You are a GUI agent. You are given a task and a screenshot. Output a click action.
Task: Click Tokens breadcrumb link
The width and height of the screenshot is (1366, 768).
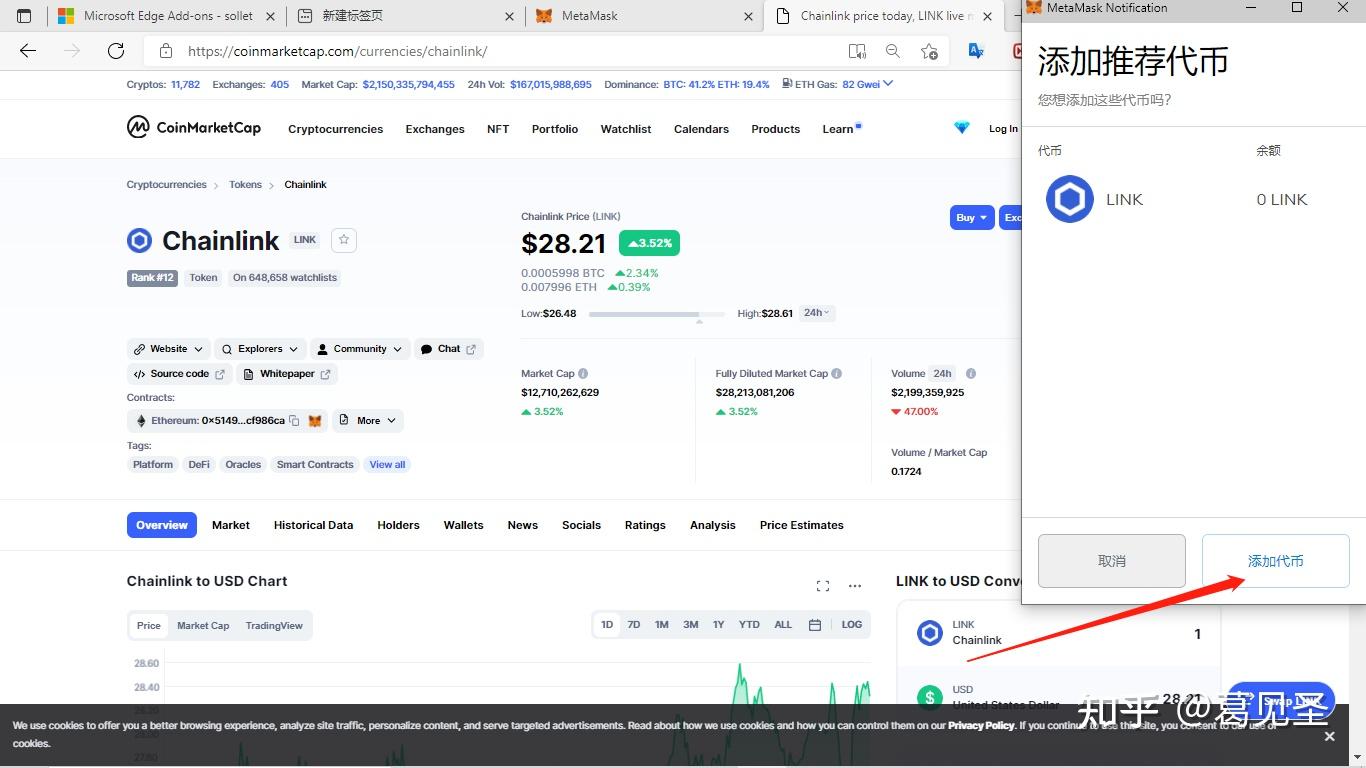click(x=245, y=185)
